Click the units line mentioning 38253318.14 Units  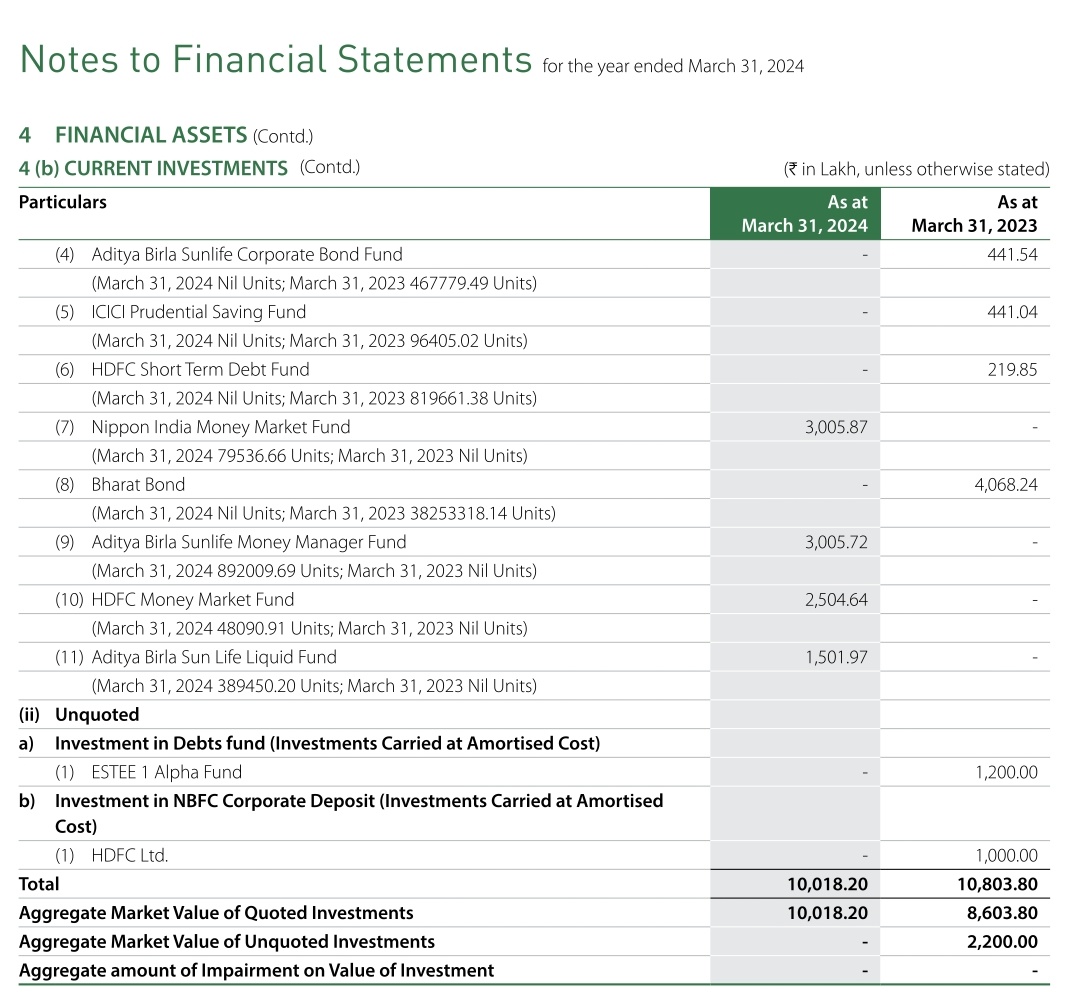pyautogui.click(x=324, y=513)
